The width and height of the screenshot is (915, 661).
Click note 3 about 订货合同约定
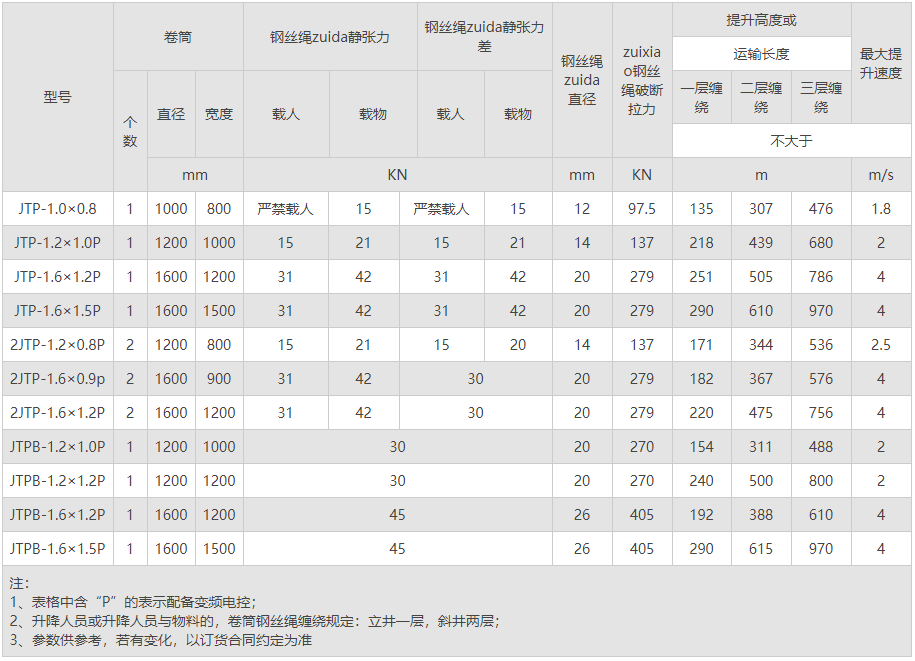160,640
